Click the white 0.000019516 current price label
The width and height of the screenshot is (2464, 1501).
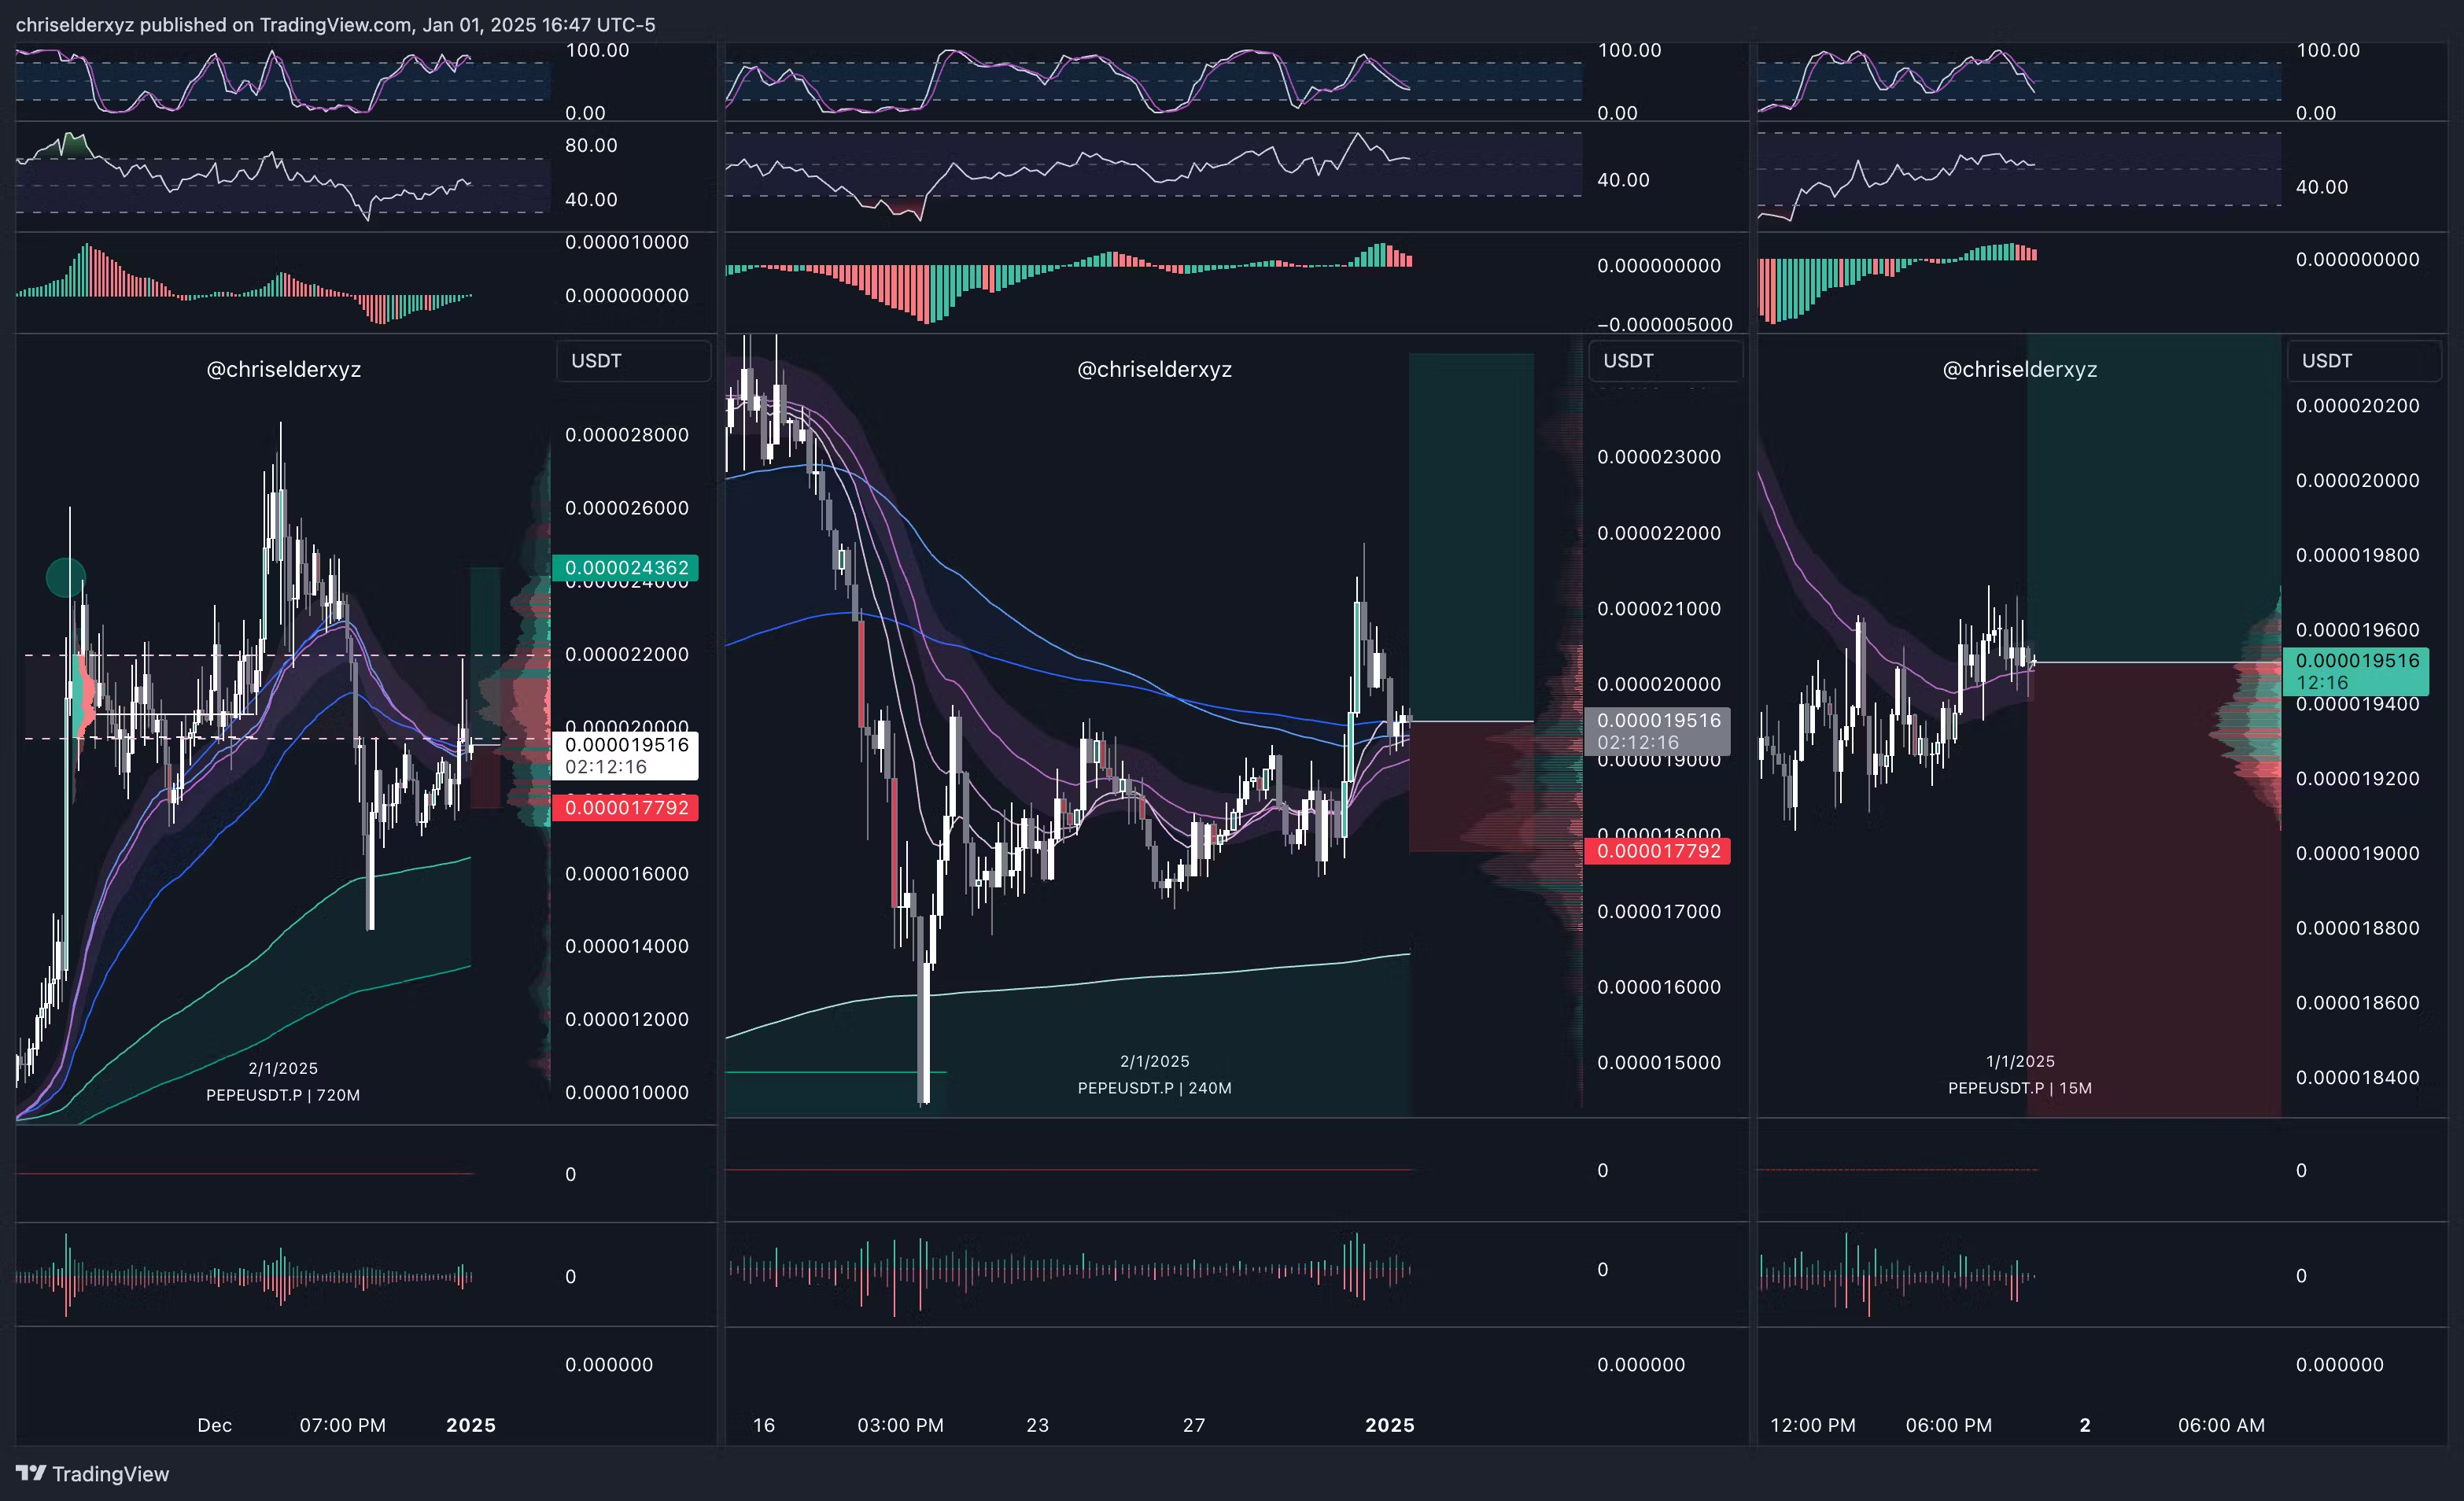coord(626,755)
